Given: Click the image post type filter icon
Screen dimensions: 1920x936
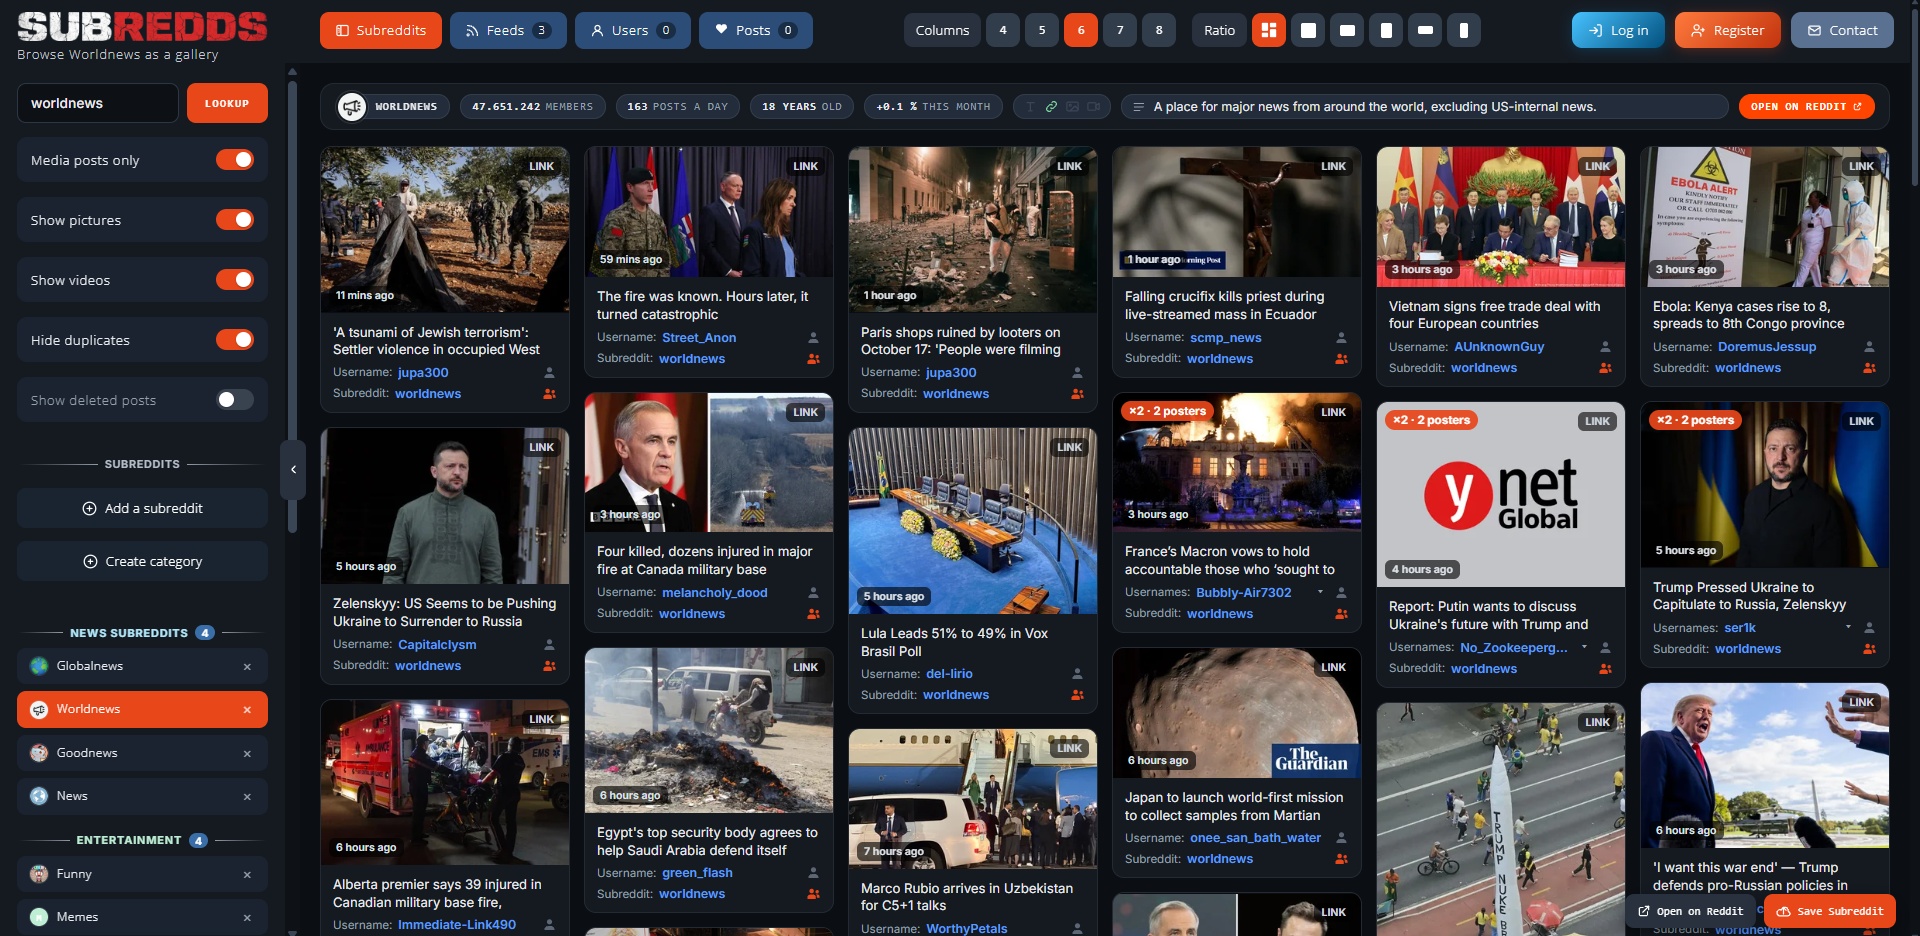Looking at the screenshot, I should click(1072, 106).
